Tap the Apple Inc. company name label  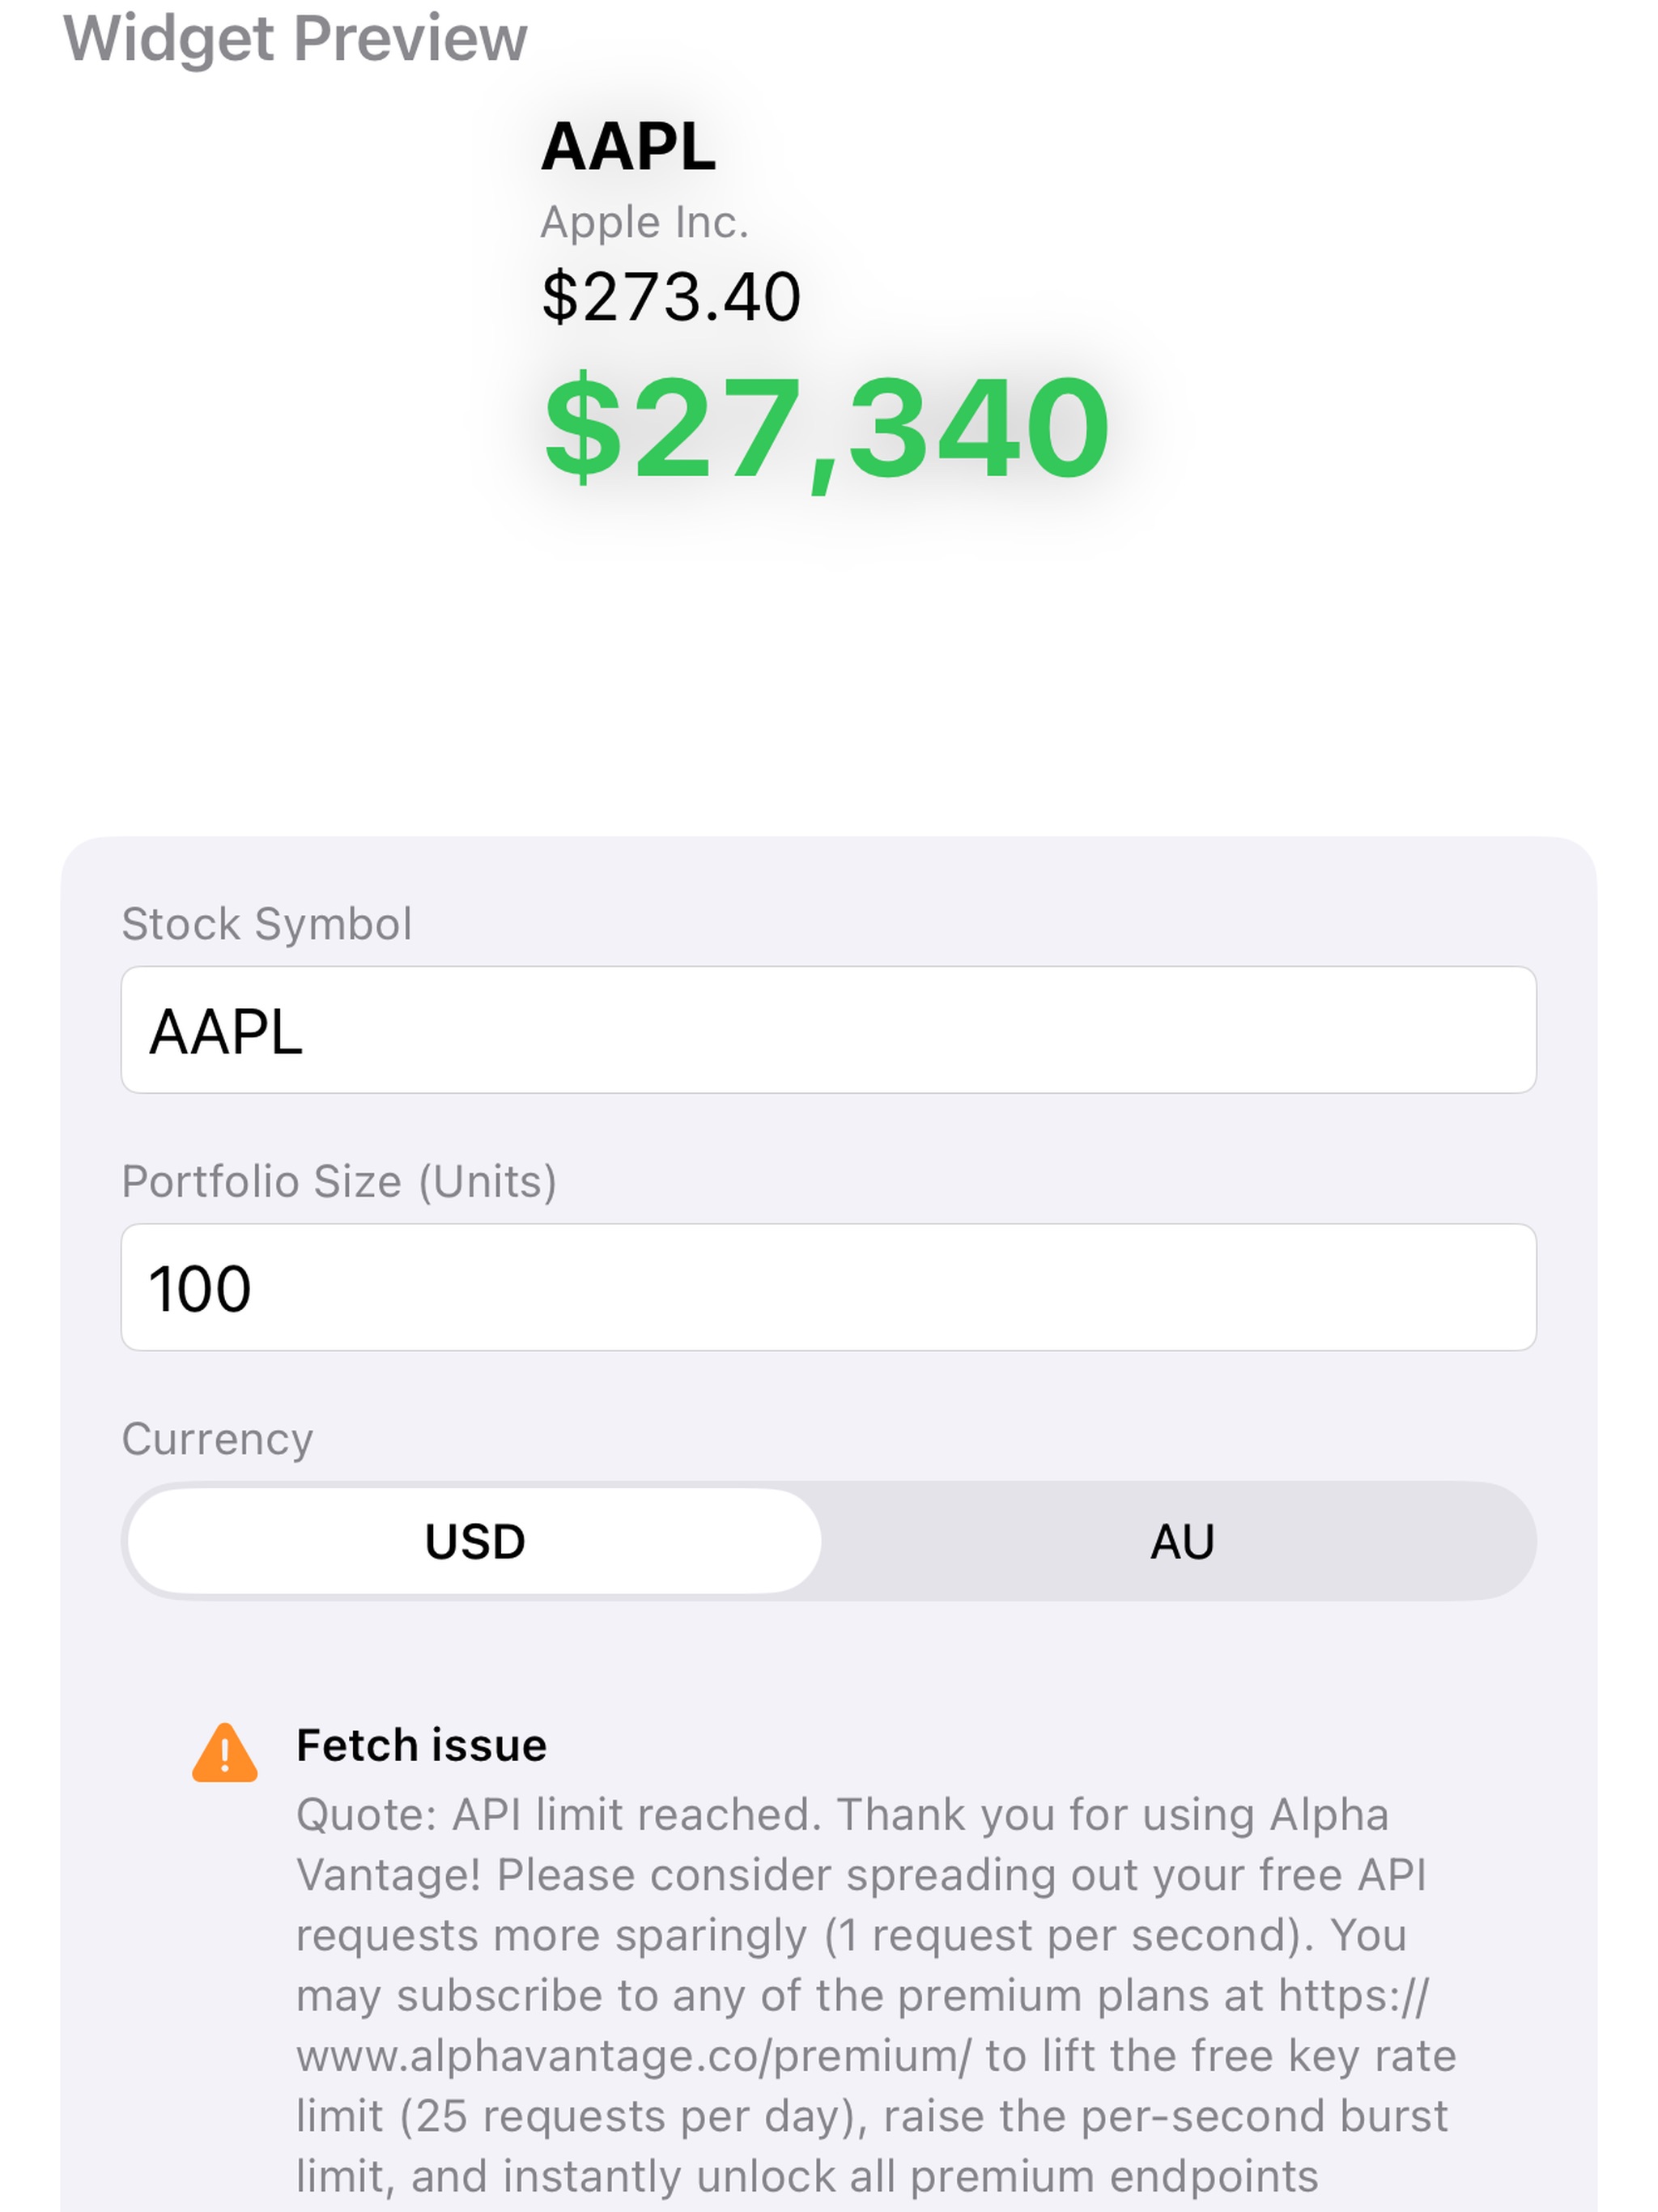point(647,221)
